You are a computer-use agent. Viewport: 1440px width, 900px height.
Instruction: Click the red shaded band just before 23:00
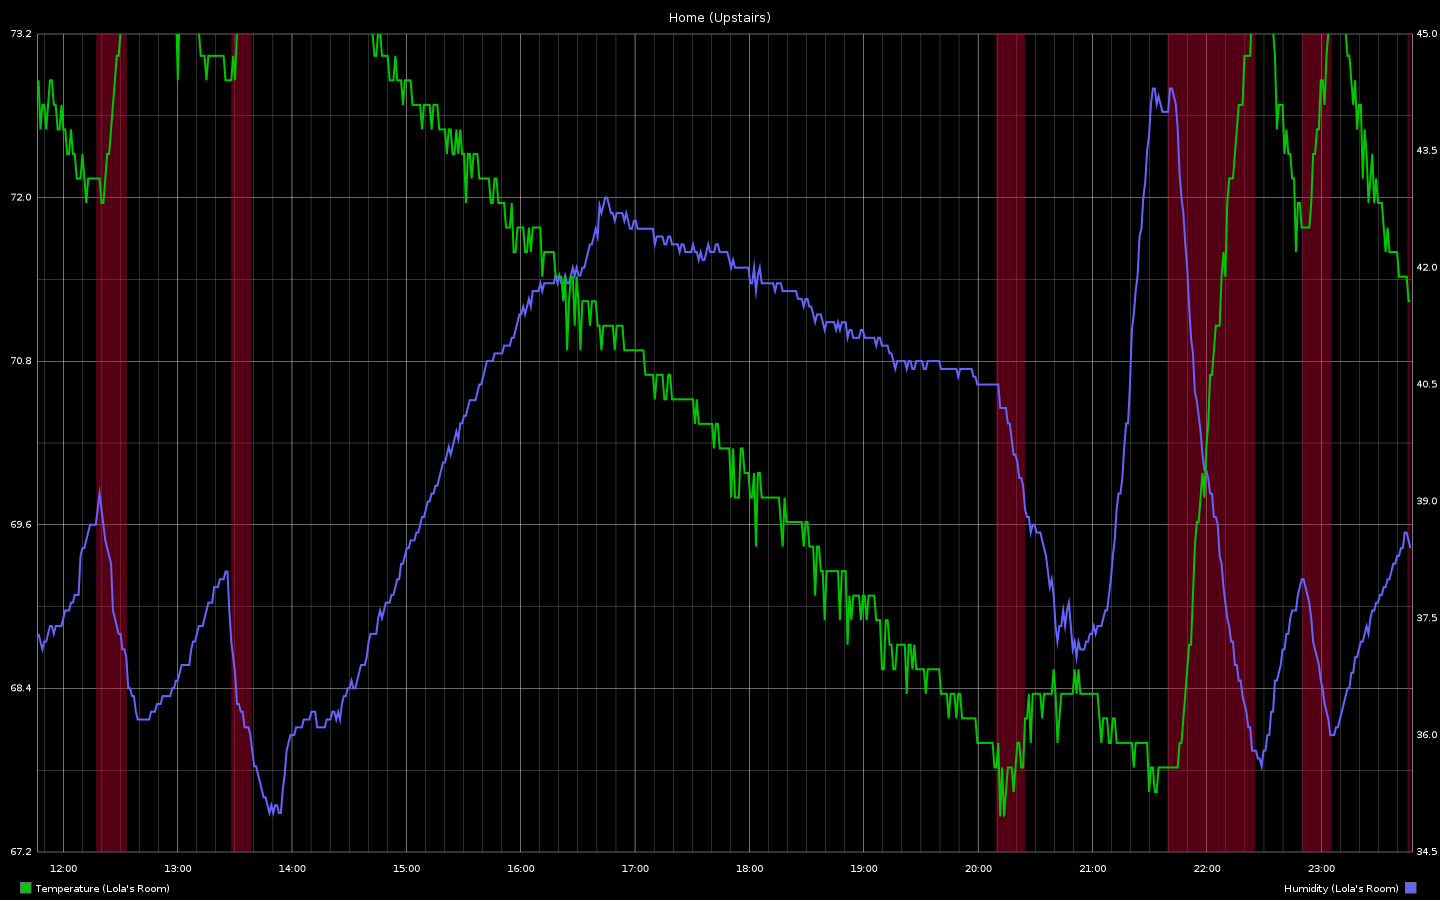[1316, 450]
